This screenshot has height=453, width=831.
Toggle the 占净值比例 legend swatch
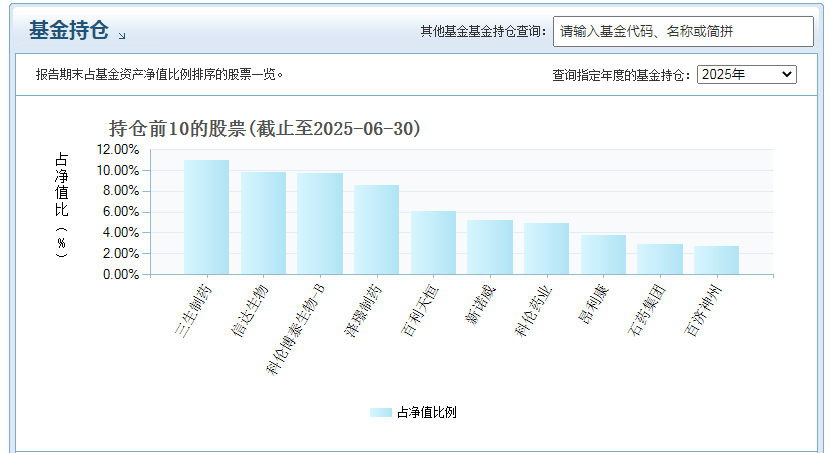tap(381, 412)
